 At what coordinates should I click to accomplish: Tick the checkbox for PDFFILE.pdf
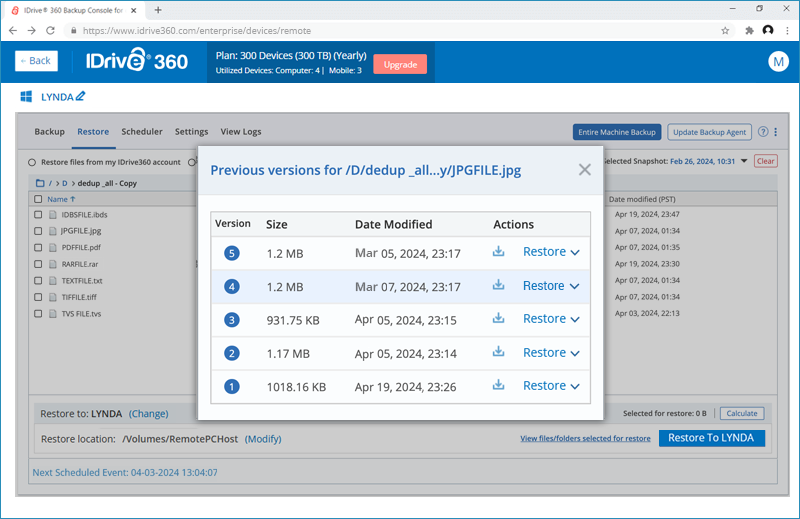(x=39, y=247)
